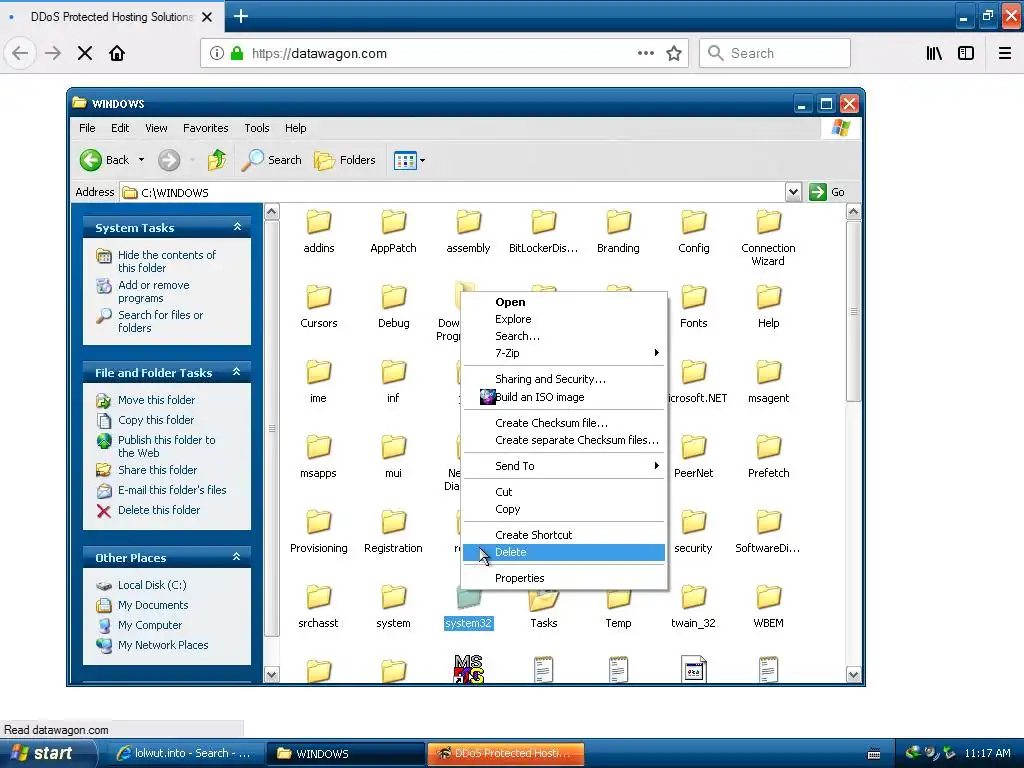Select the PeerNet folder

[694, 456]
